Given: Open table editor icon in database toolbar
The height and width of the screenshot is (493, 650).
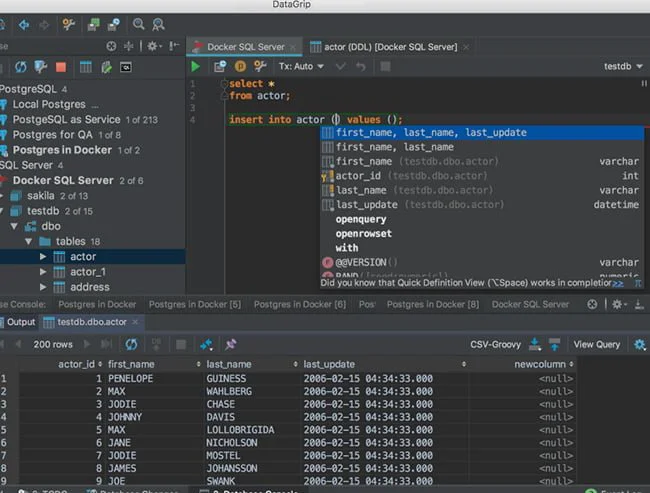Looking at the screenshot, I should pos(85,67).
